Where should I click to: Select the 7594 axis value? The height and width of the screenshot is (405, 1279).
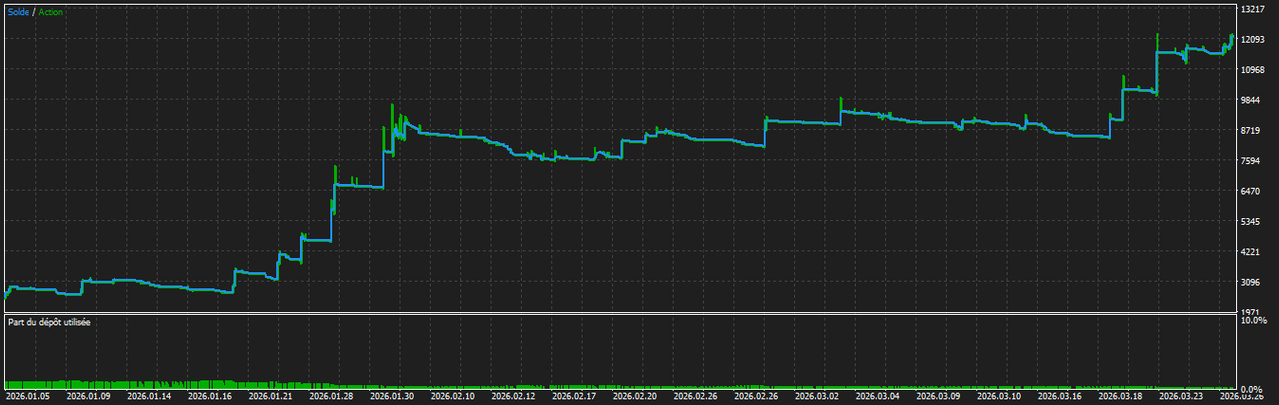(1252, 161)
